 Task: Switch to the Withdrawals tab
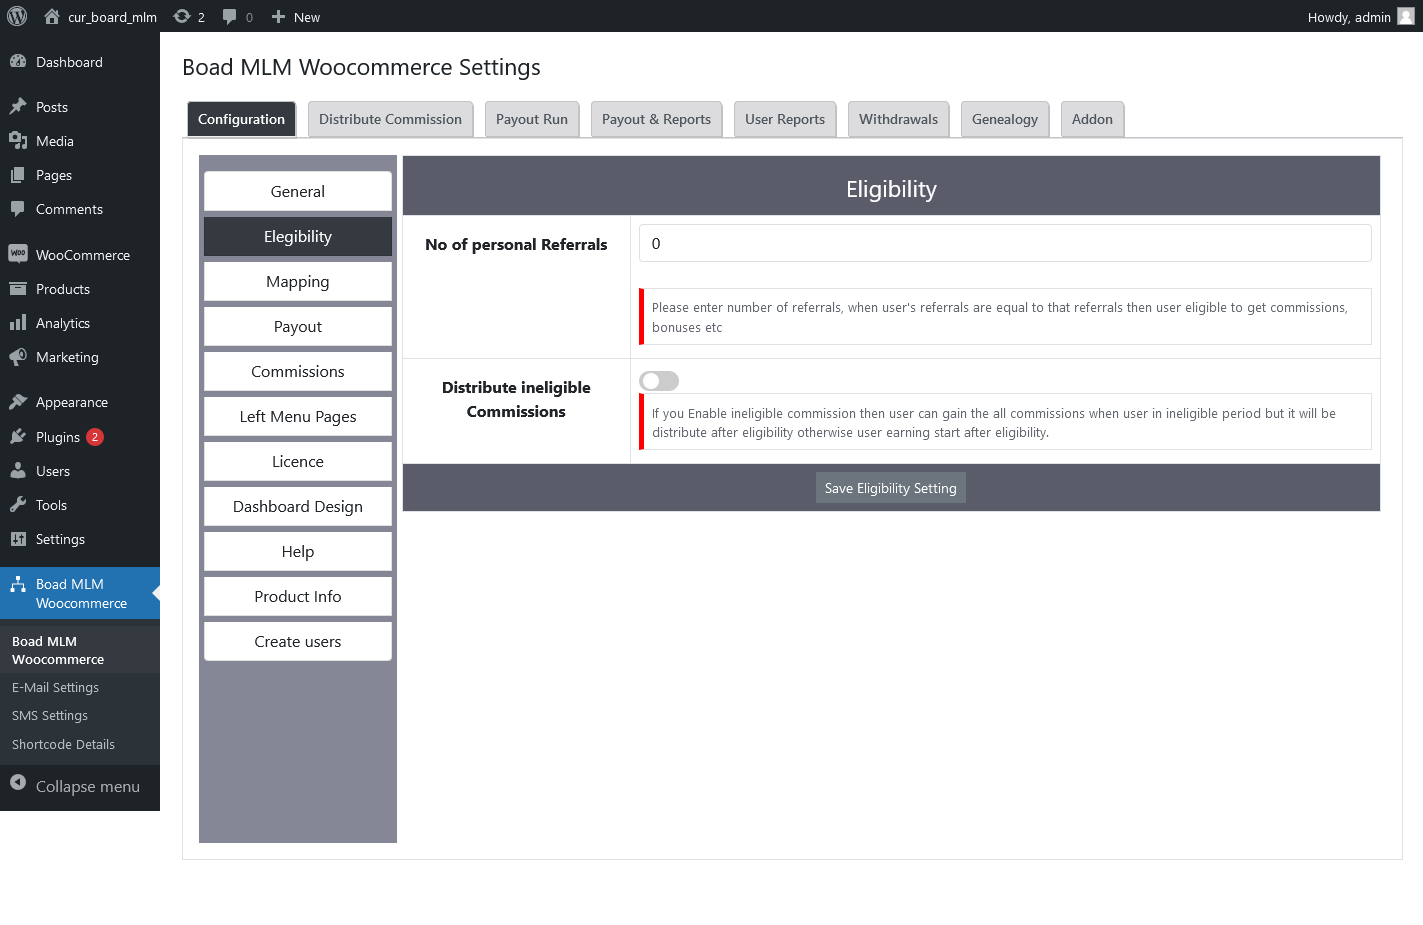click(898, 119)
